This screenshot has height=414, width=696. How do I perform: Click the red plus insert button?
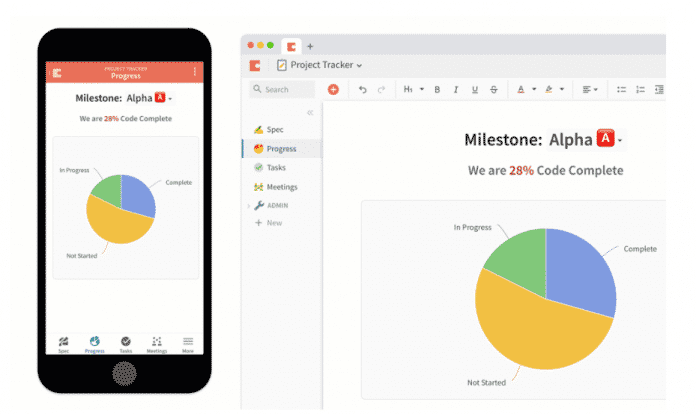(333, 89)
